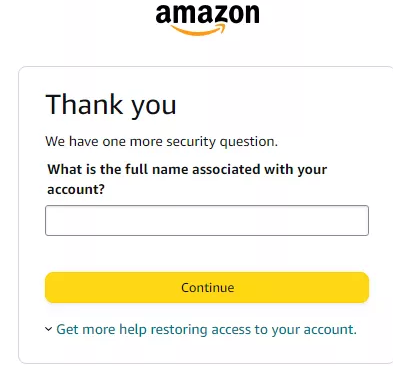The height and width of the screenshot is (366, 393).
Task: Select the security question label text
Action: click(x=187, y=179)
